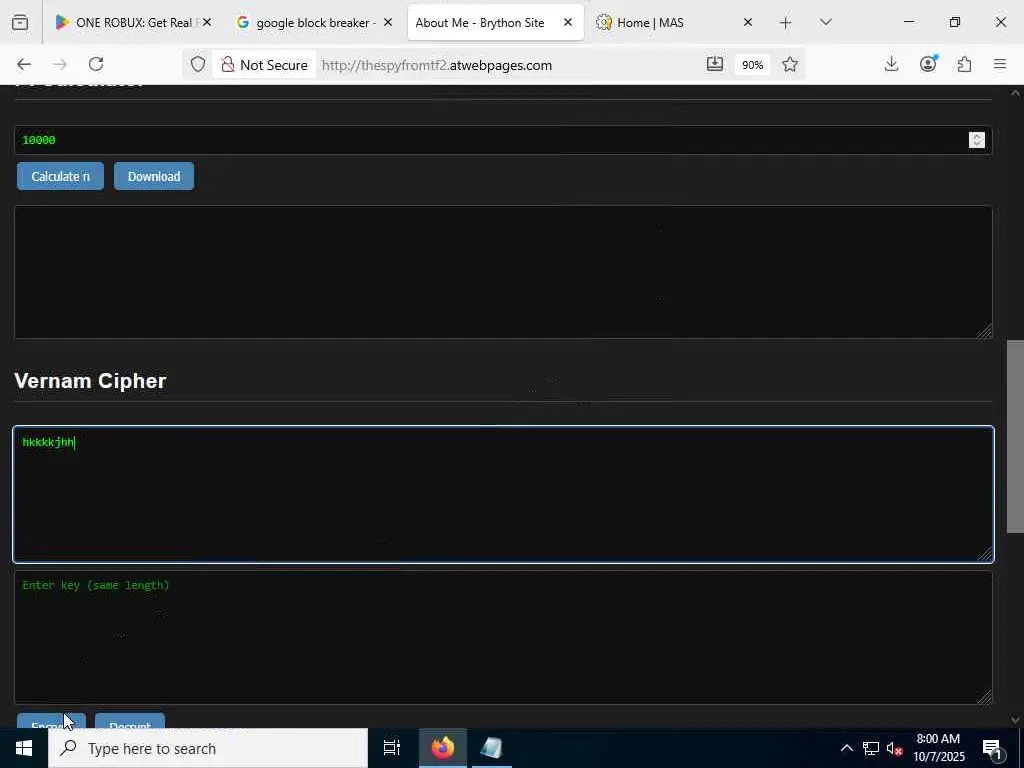Open the Firefox application menu
This screenshot has width=1024, height=768.
[1000, 64]
